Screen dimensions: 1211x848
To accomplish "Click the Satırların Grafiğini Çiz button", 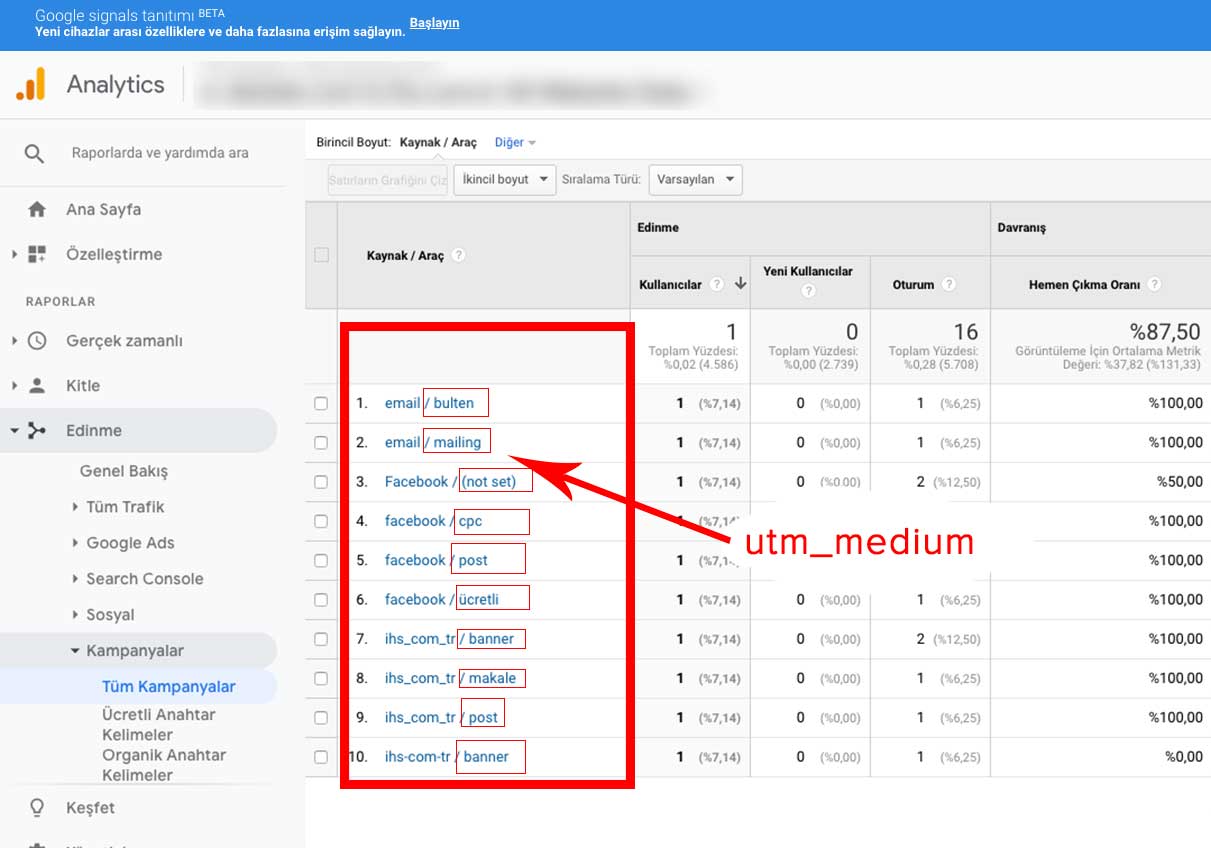I will pos(387,180).
